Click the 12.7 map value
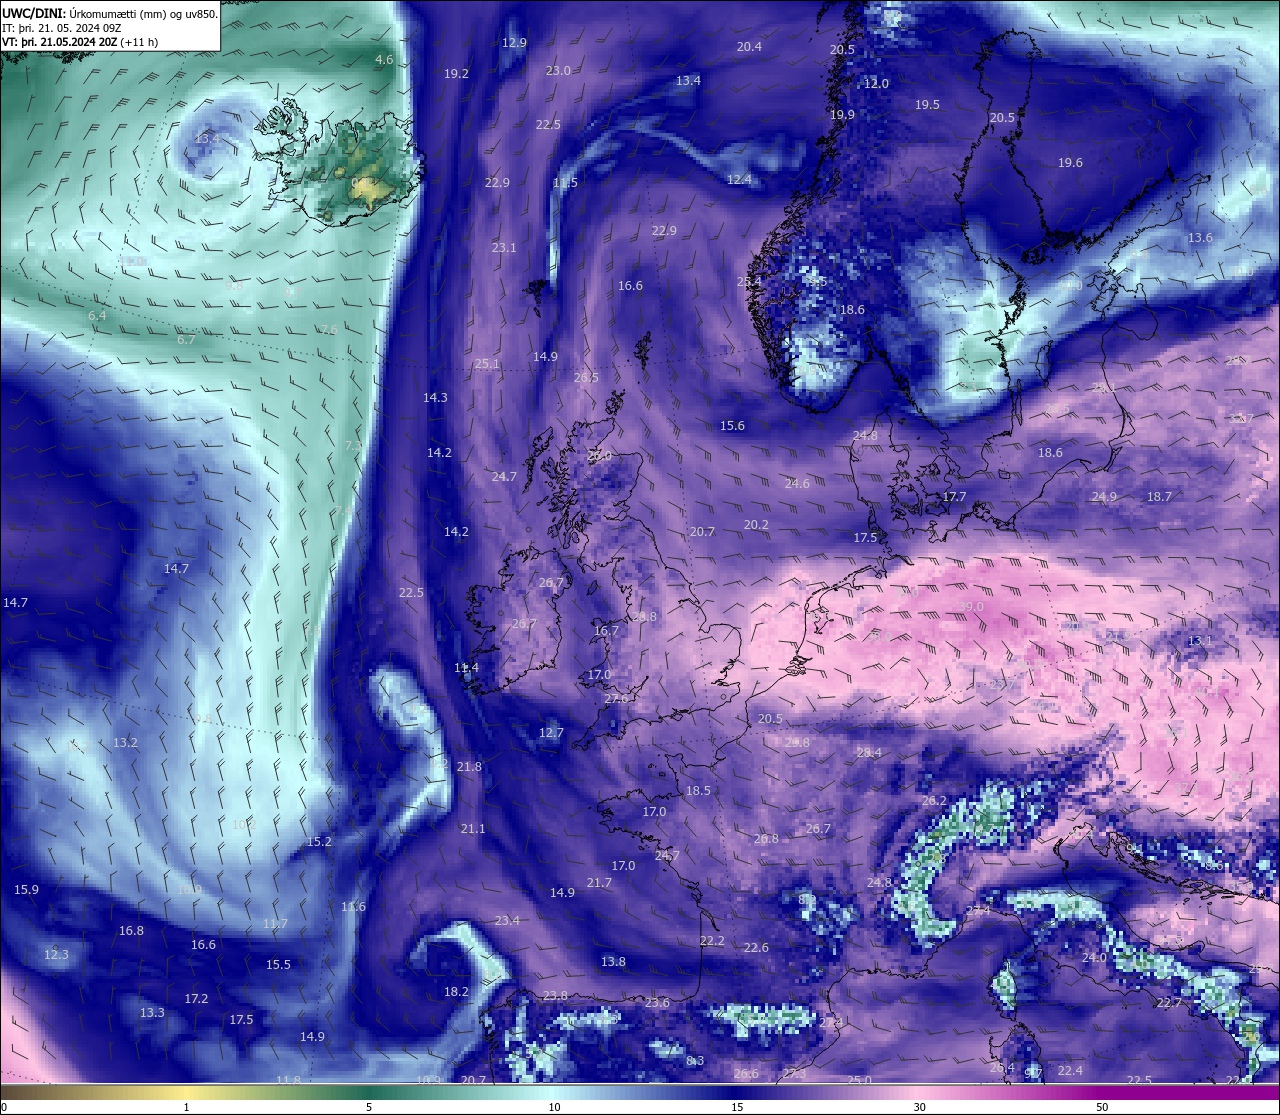This screenshot has height=1115, width=1280. click(551, 733)
